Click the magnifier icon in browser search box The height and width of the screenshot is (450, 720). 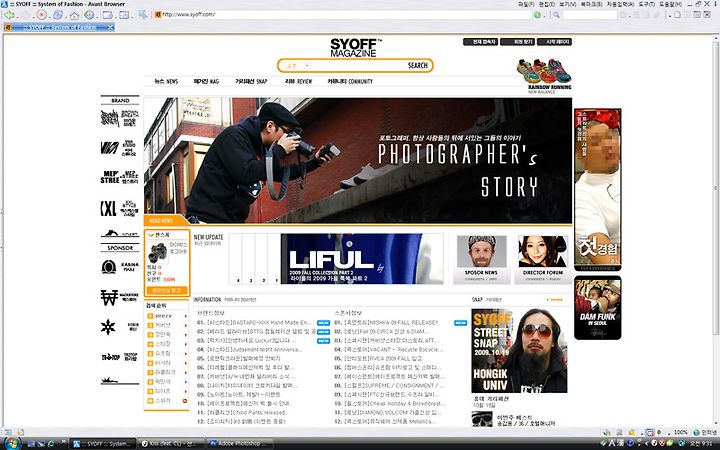(x=557, y=15)
